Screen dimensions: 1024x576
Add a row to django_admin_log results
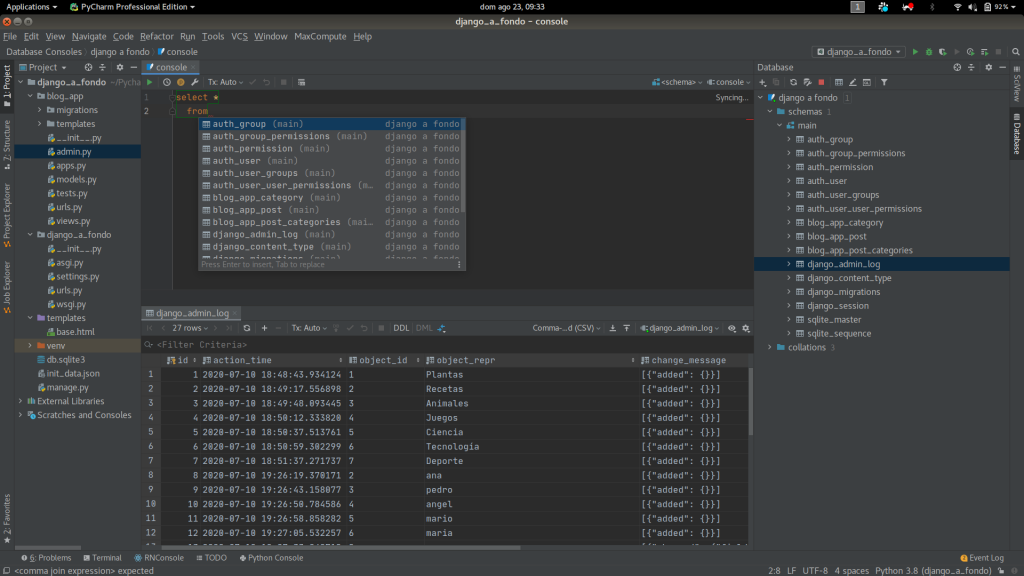point(264,328)
